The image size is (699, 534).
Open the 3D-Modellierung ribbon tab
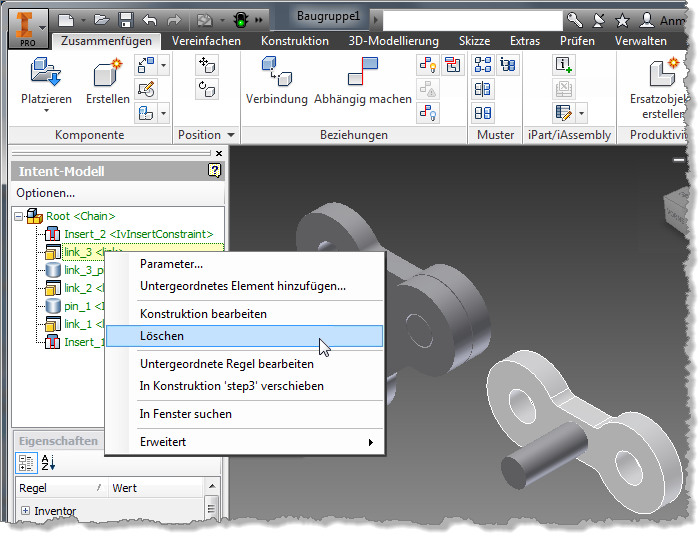[393, 41]
